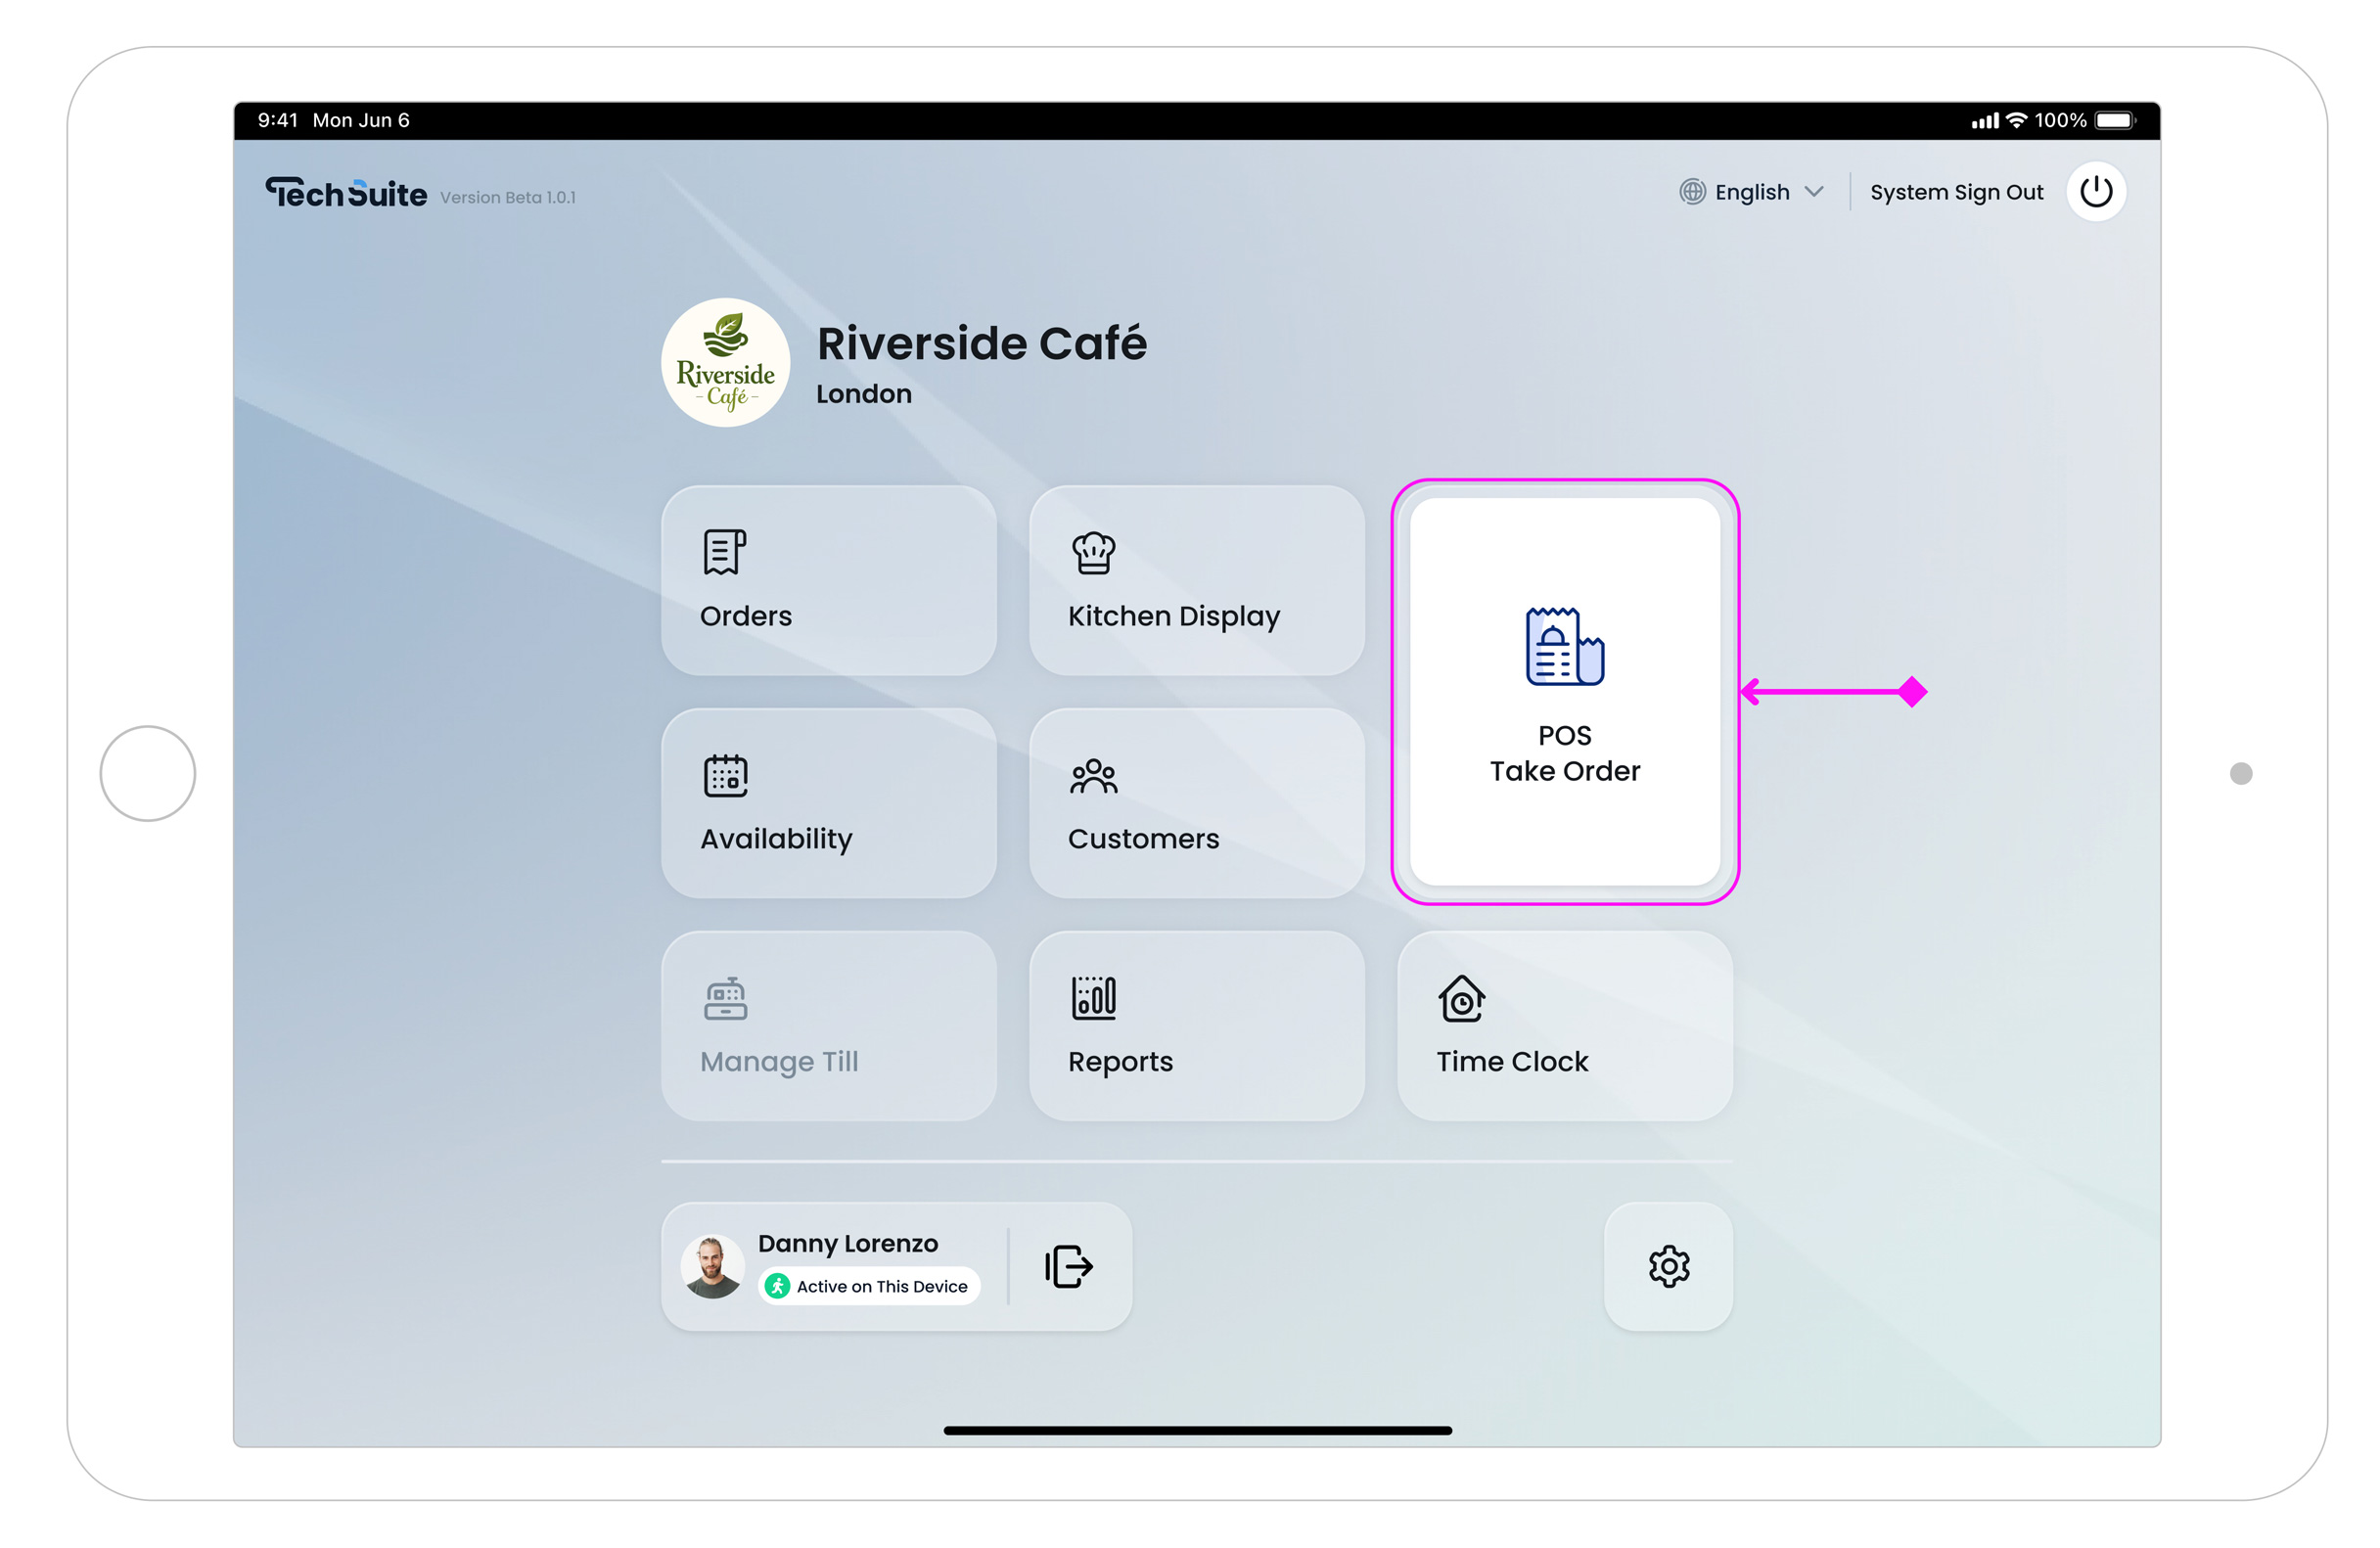The image size is (2380, 1548).
Task: Click the Availability calendar icon
Action: pyautogui.click(x=725, y=775)
